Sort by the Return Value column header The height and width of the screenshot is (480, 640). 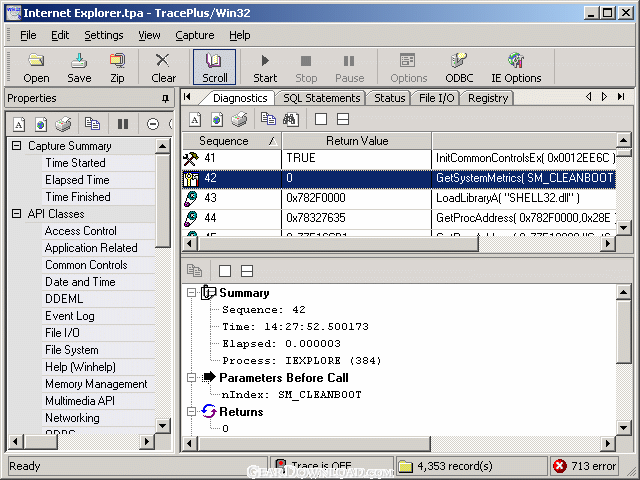pyautogui.click(x=356, y=141)
